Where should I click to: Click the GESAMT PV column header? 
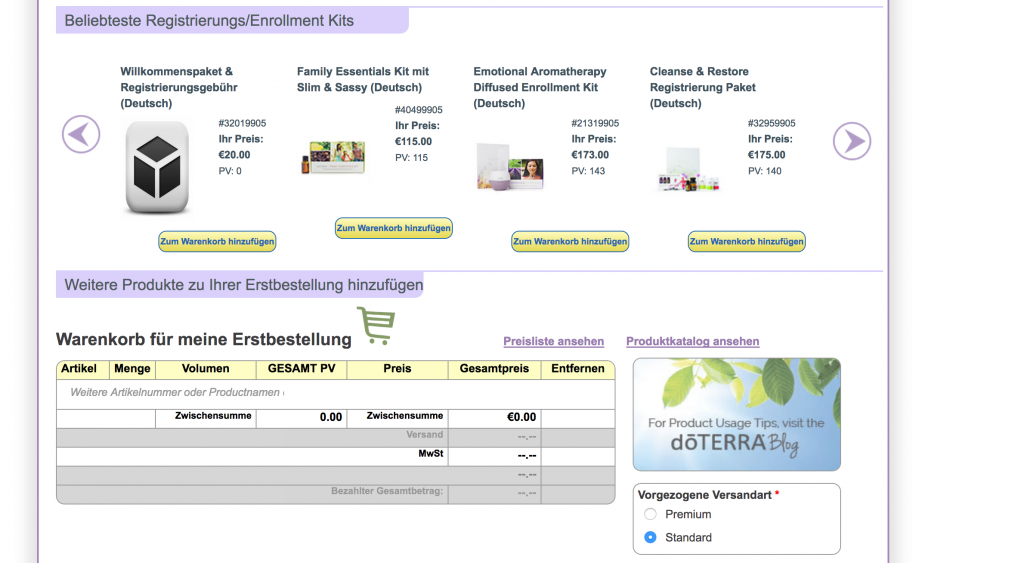tap(302, 369)
